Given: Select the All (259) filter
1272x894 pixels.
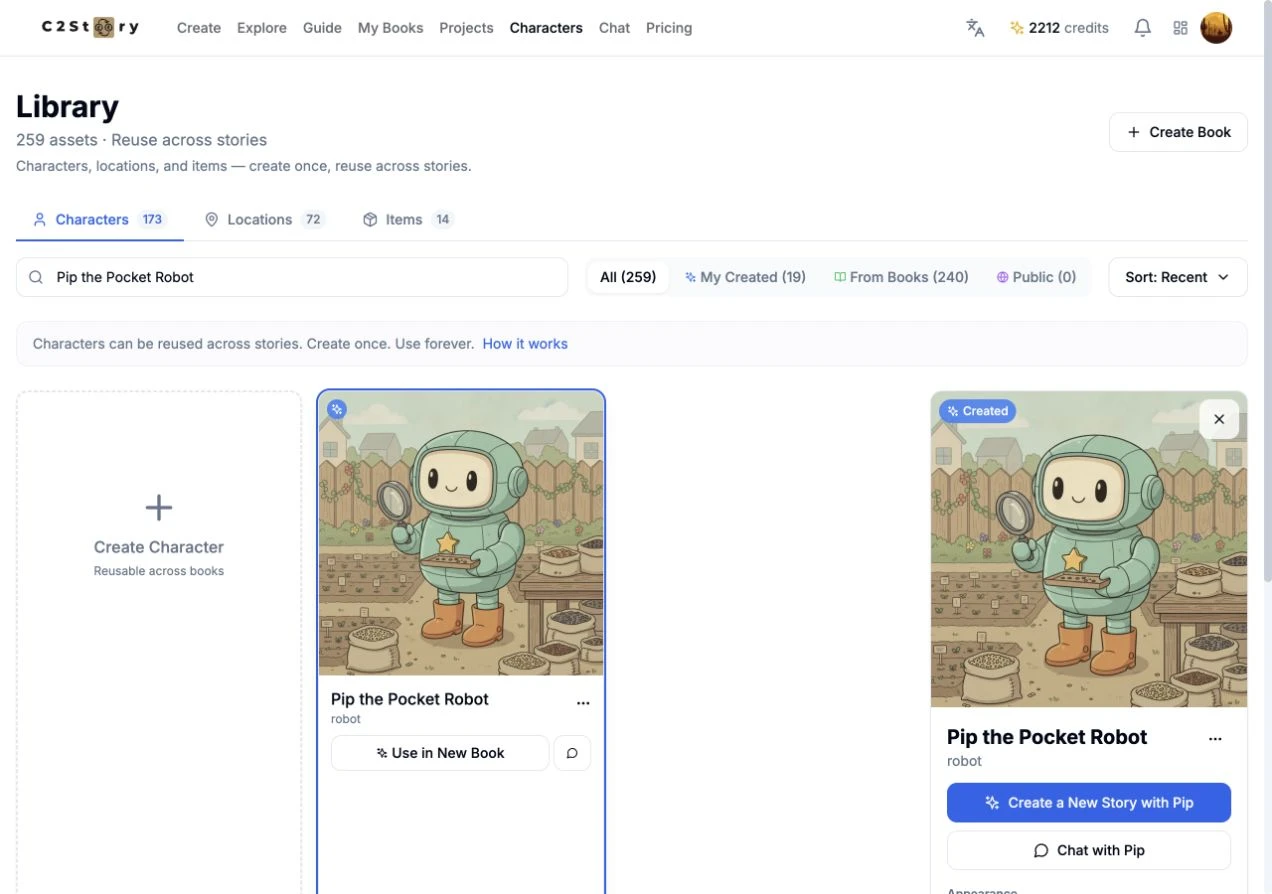Looking at the screenshot, I should point(628,277).
